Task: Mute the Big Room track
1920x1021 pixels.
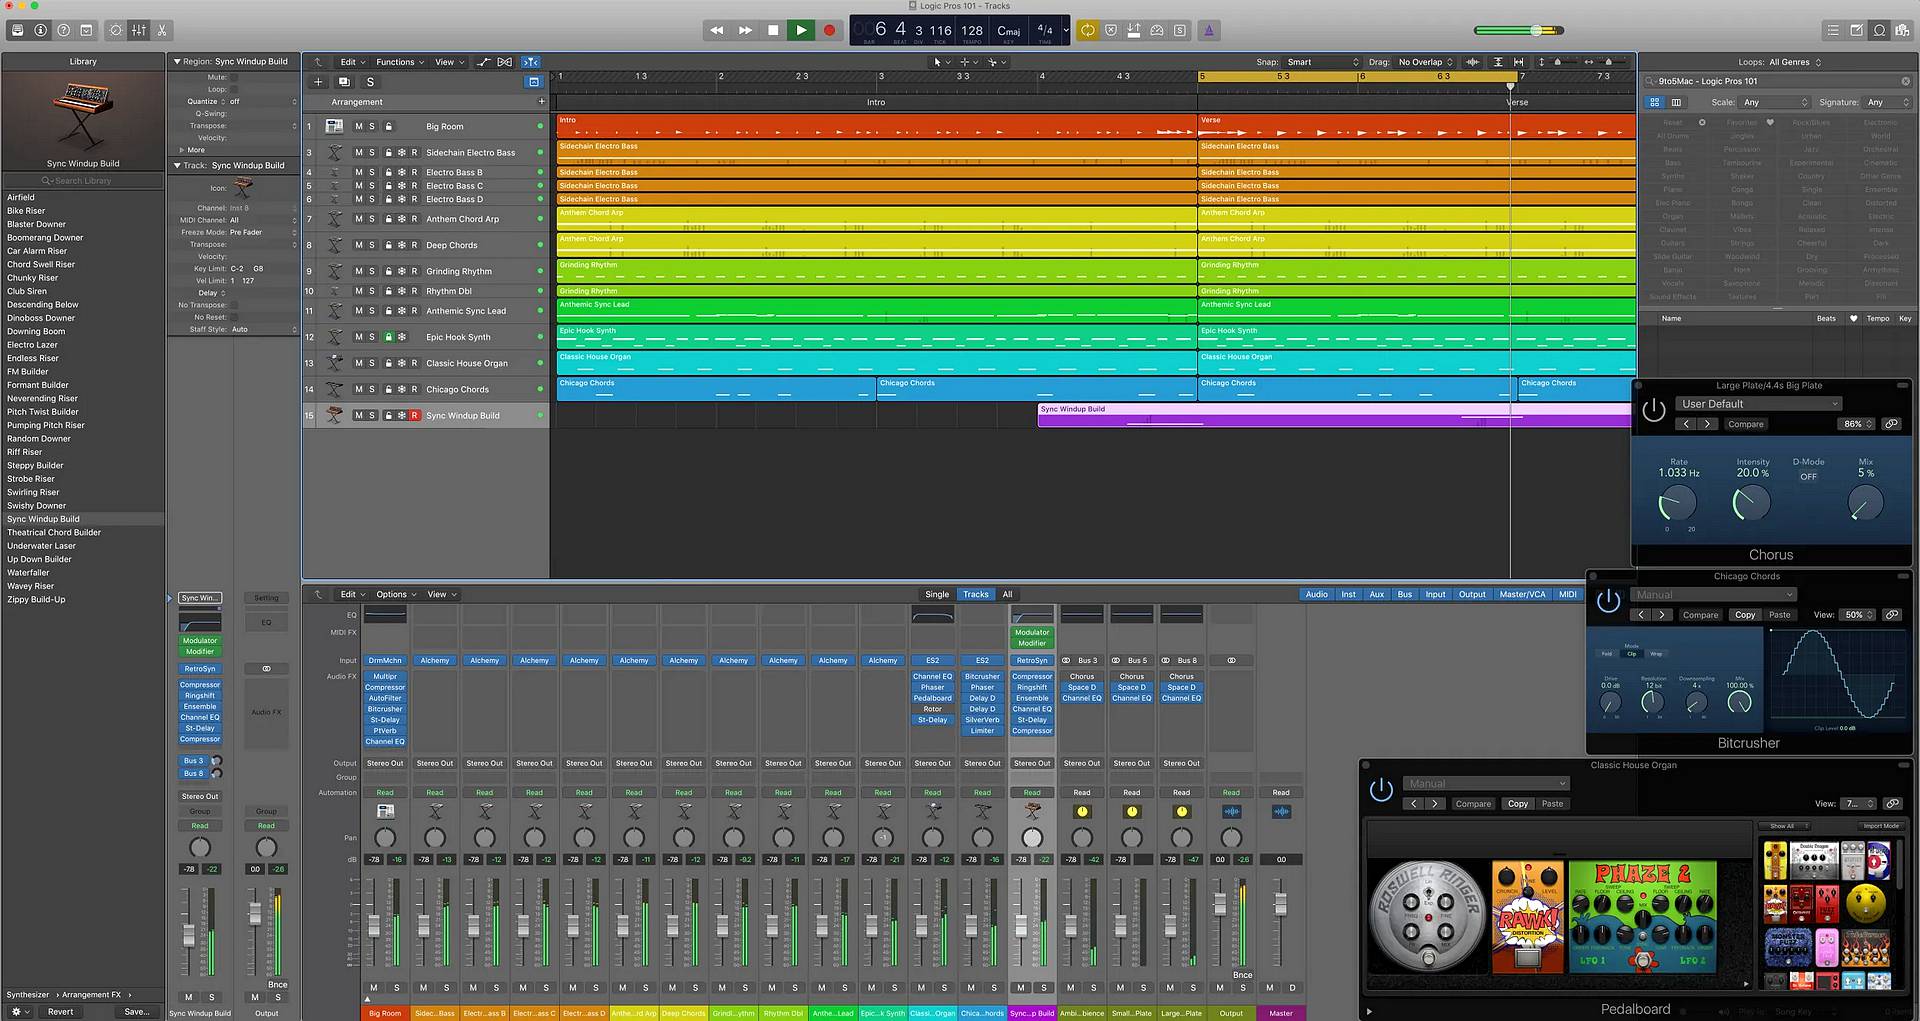Action: (358, 126)
